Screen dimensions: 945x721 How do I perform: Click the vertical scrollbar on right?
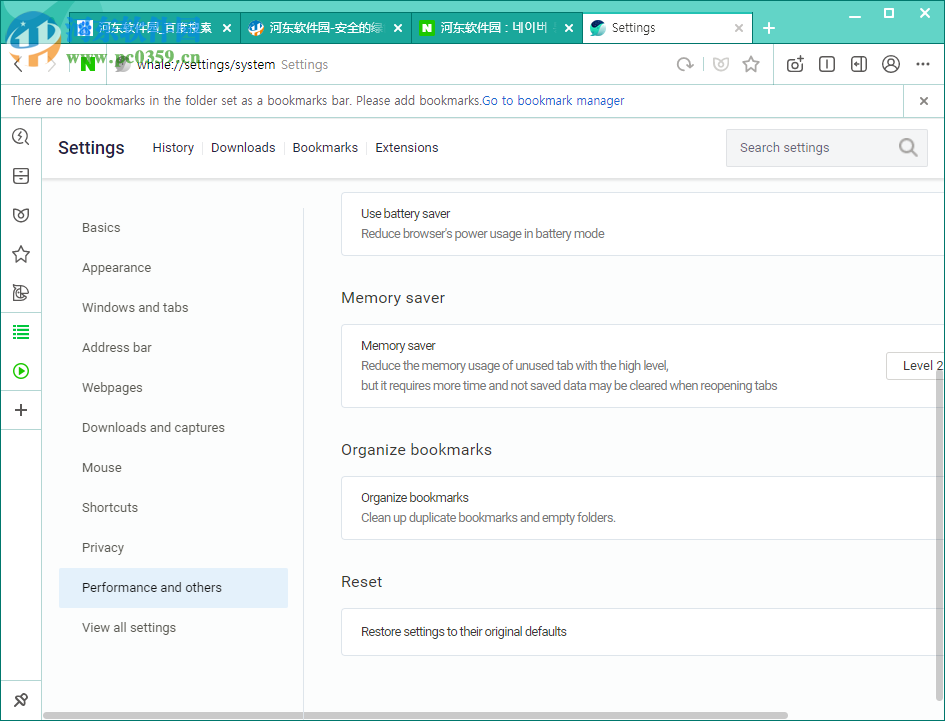940,537
